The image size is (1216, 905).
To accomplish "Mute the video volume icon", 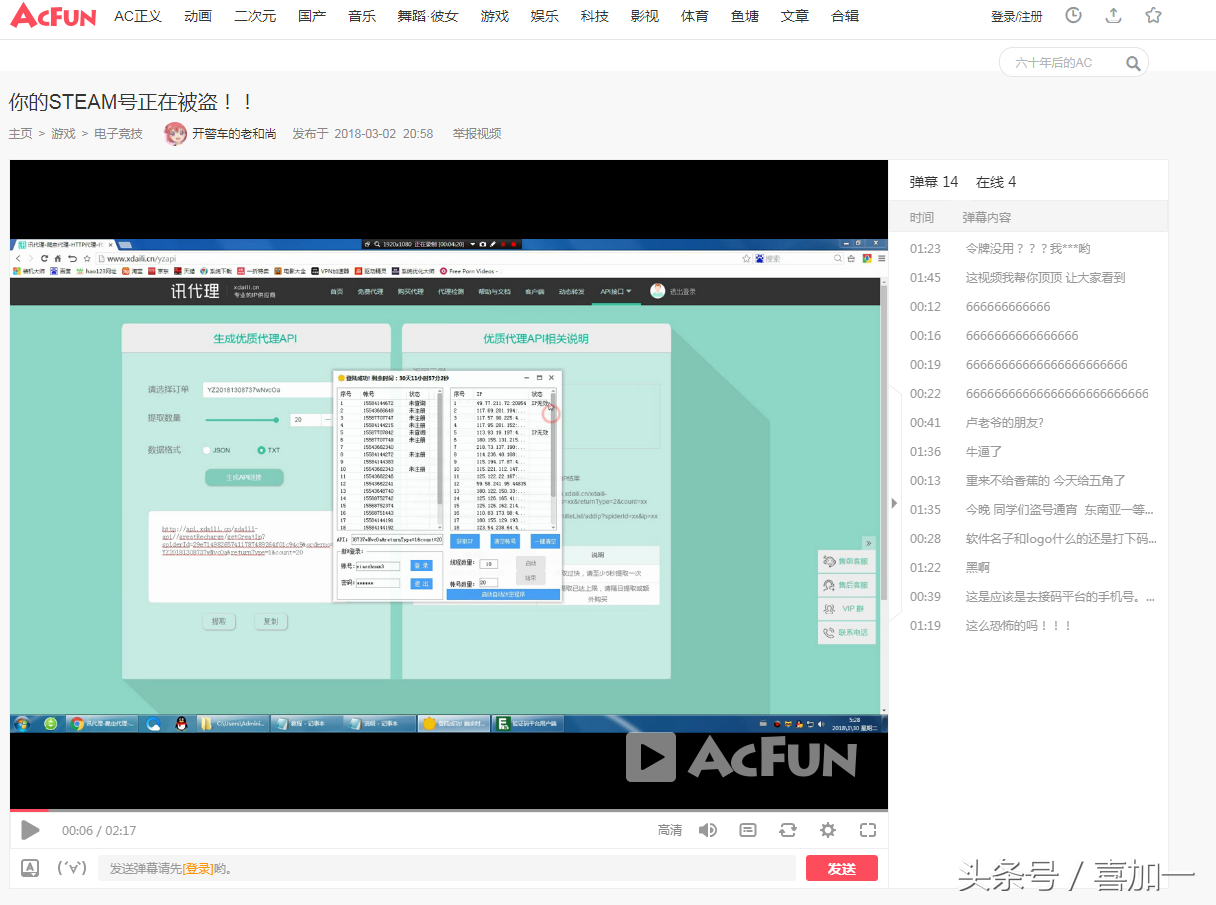I will click(x=708, y=830).
